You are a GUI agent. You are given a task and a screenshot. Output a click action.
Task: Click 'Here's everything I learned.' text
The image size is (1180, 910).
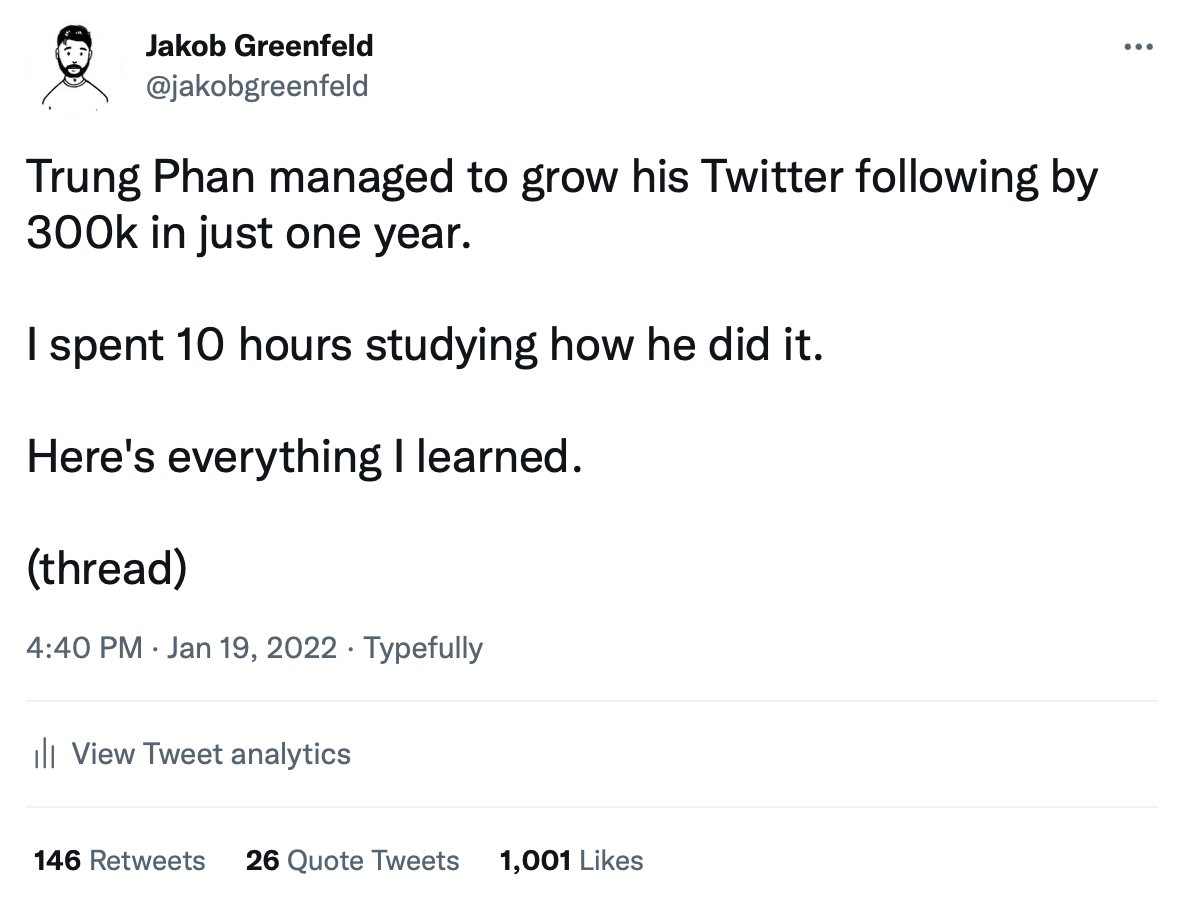click(x=305, y=457)
